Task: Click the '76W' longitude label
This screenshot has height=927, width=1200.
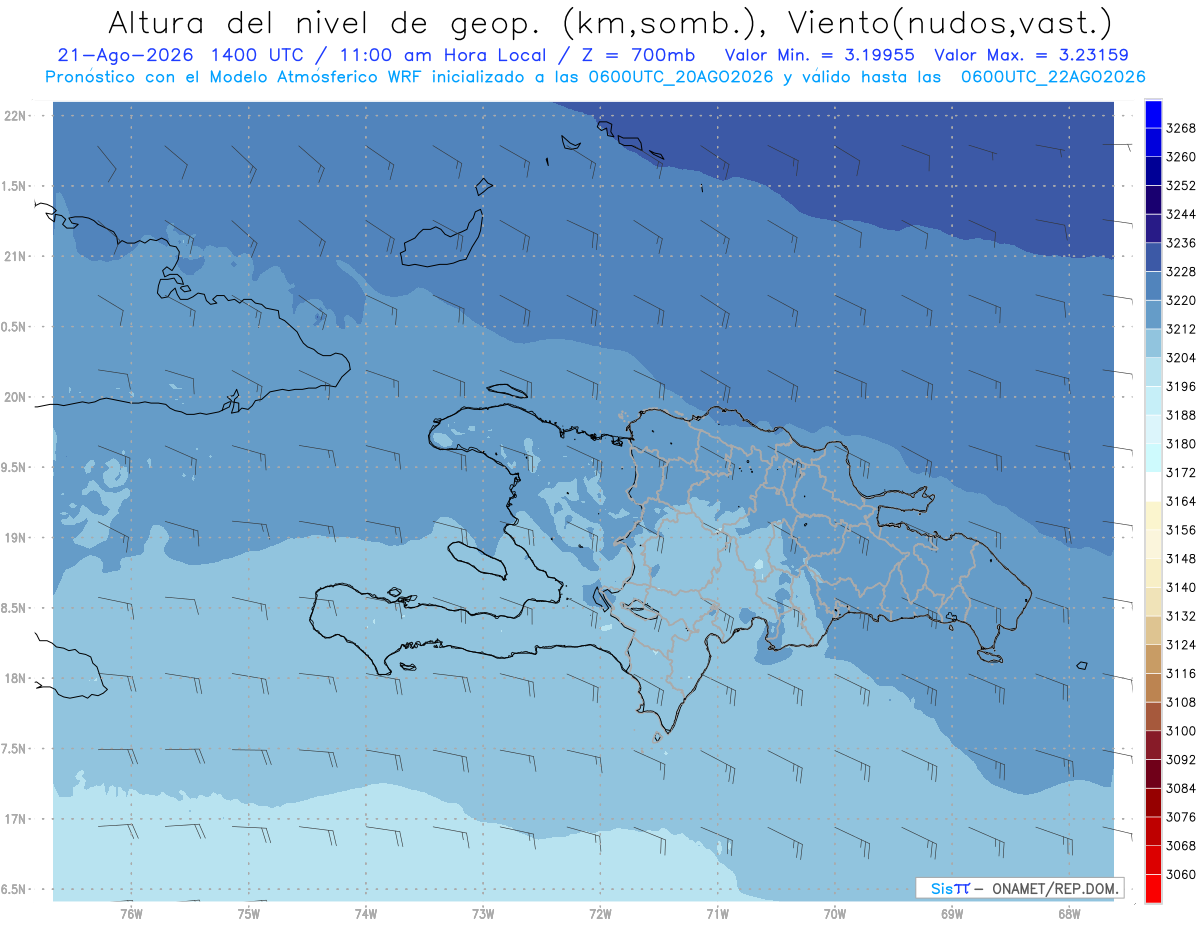Action: pyautogui.click(x=131, y=913)
